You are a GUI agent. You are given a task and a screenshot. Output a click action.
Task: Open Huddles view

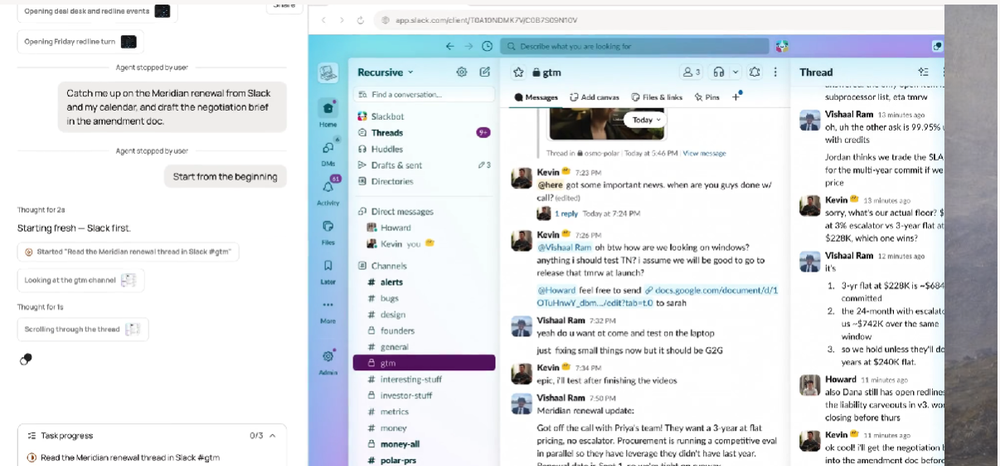tap(423, 149)
